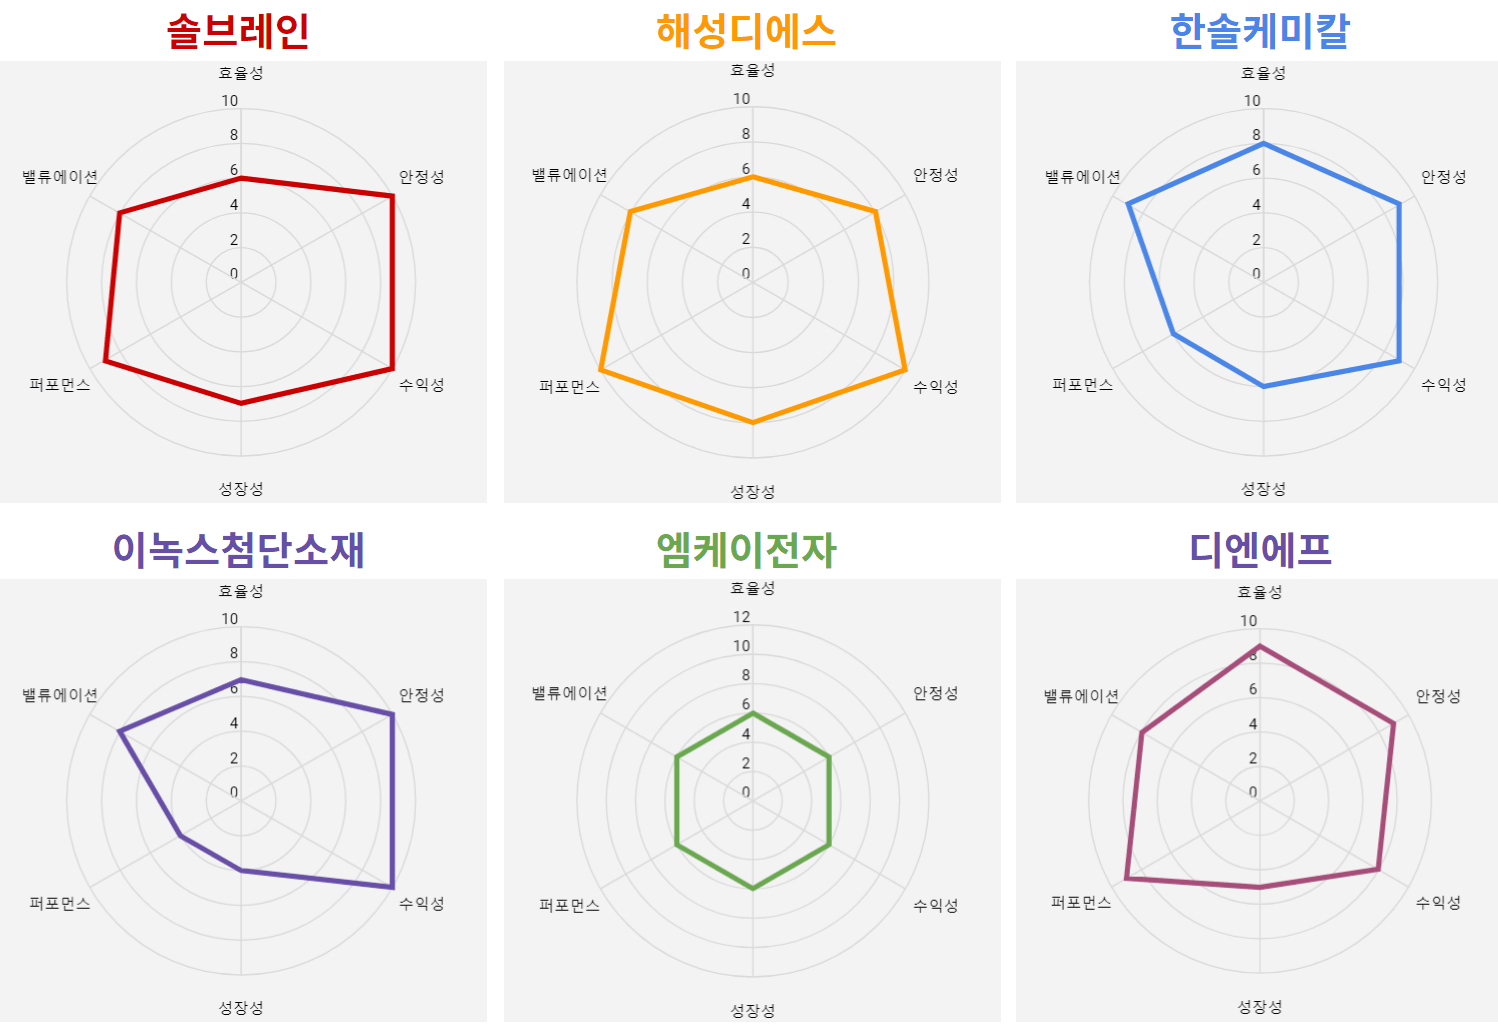Select the 한솔케미칼 title text
The image size is (1498, 1024).
coord(1260,31)
